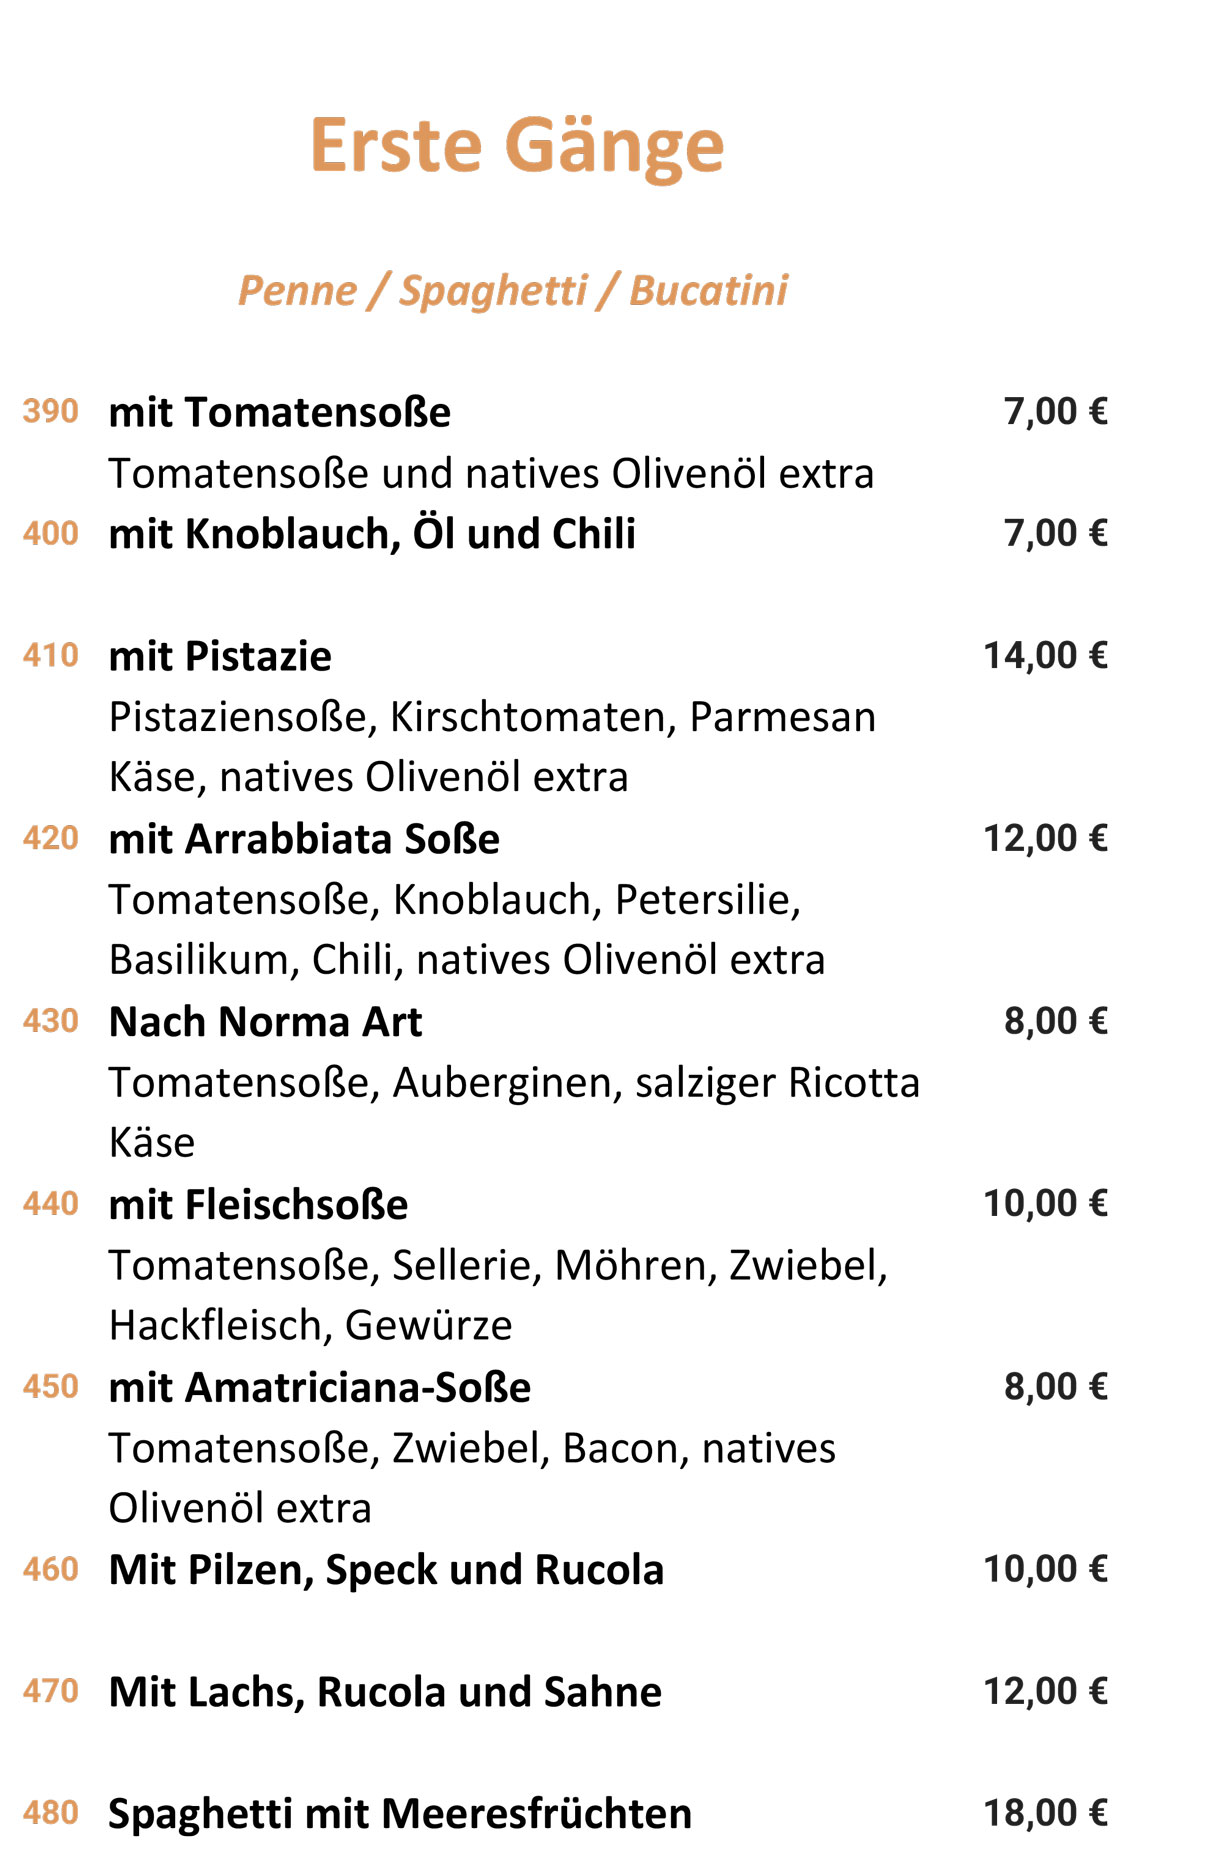The height and width of the screenshot is (1854, 1212).
Task: Select mit Amatriciana-Soße entry
Action: click(x=320, y=1388)
